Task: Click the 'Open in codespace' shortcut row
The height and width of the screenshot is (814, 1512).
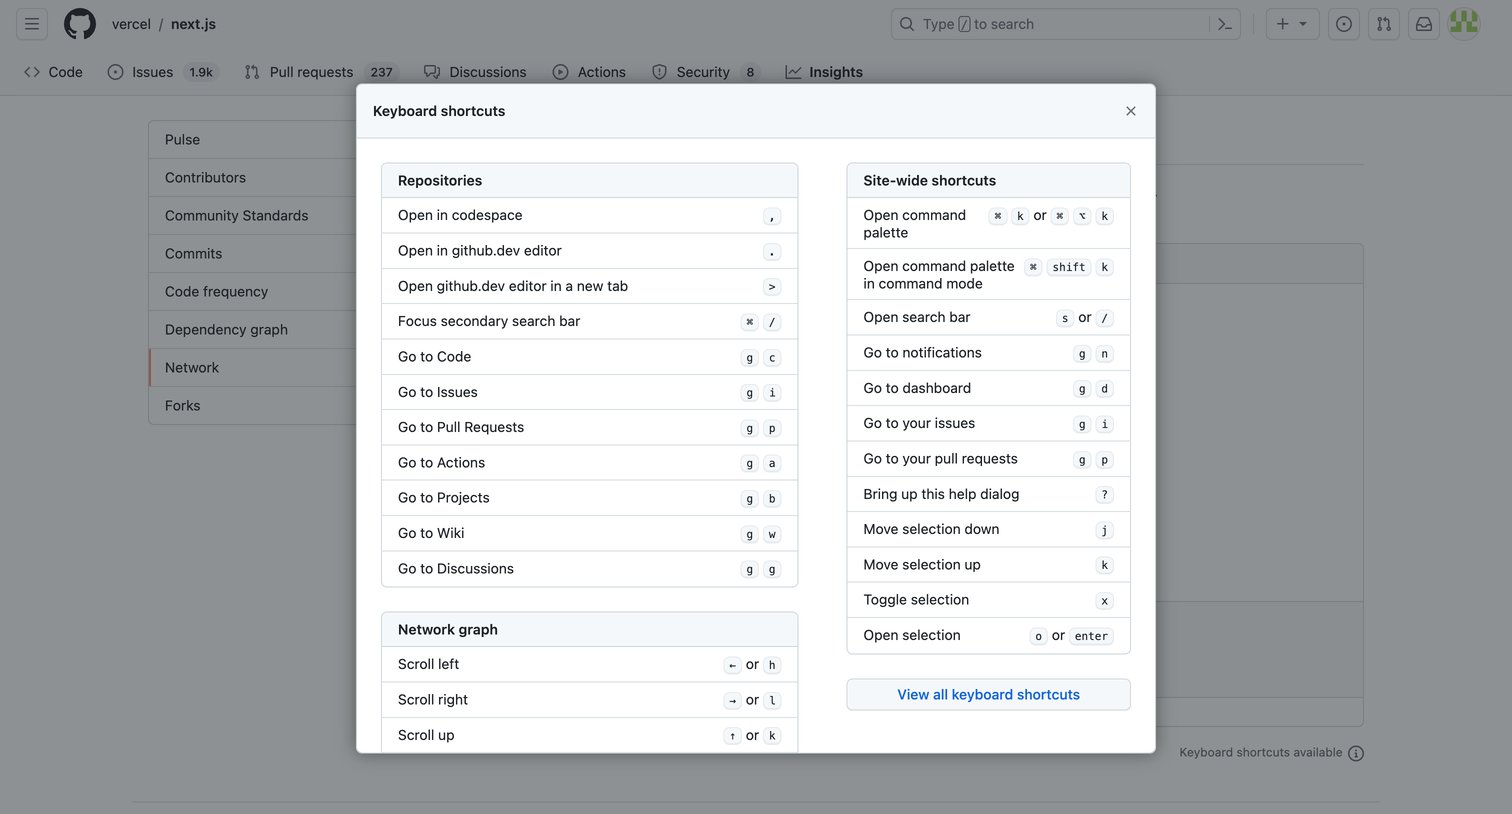Action: (589, 216)
